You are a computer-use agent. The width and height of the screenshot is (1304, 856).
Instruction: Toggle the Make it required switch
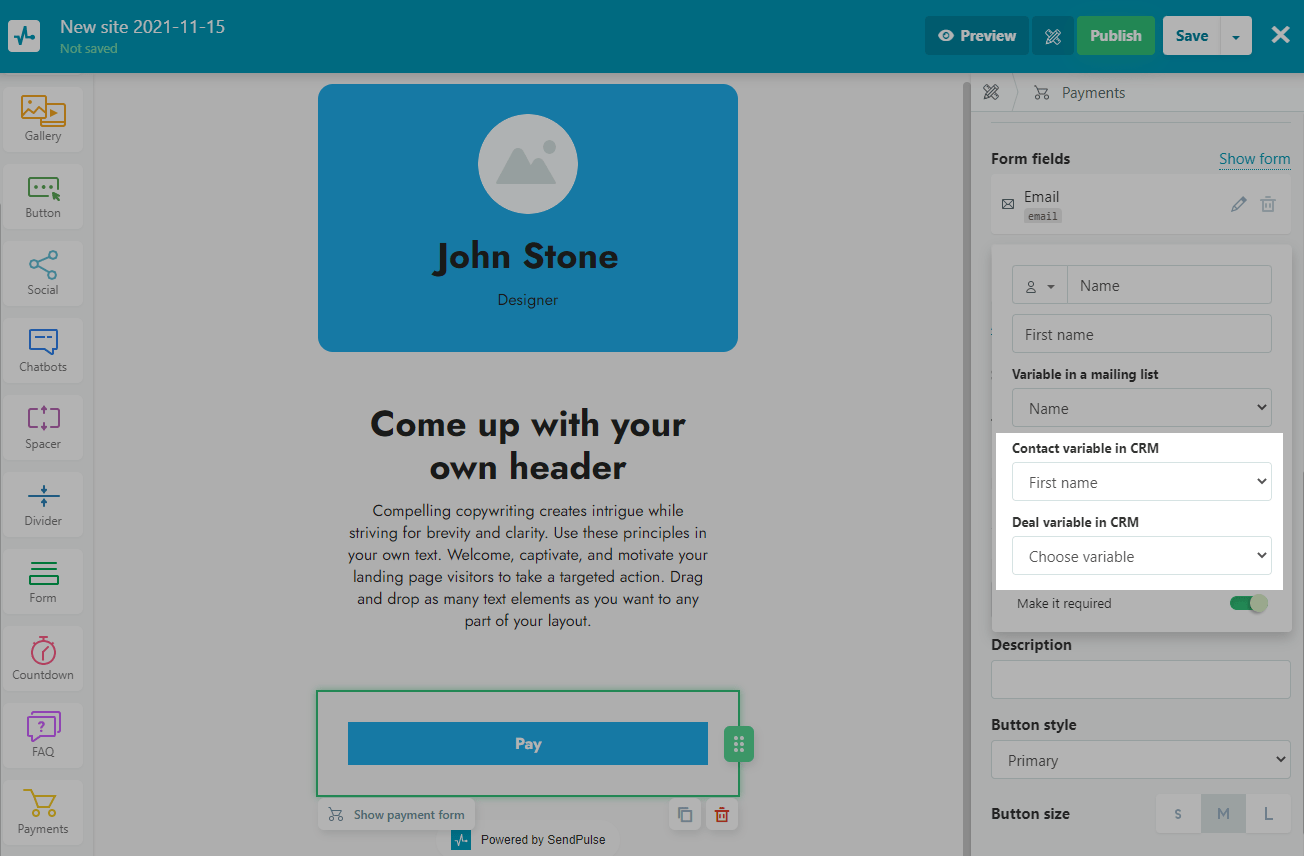click(x=1248, y=603)
